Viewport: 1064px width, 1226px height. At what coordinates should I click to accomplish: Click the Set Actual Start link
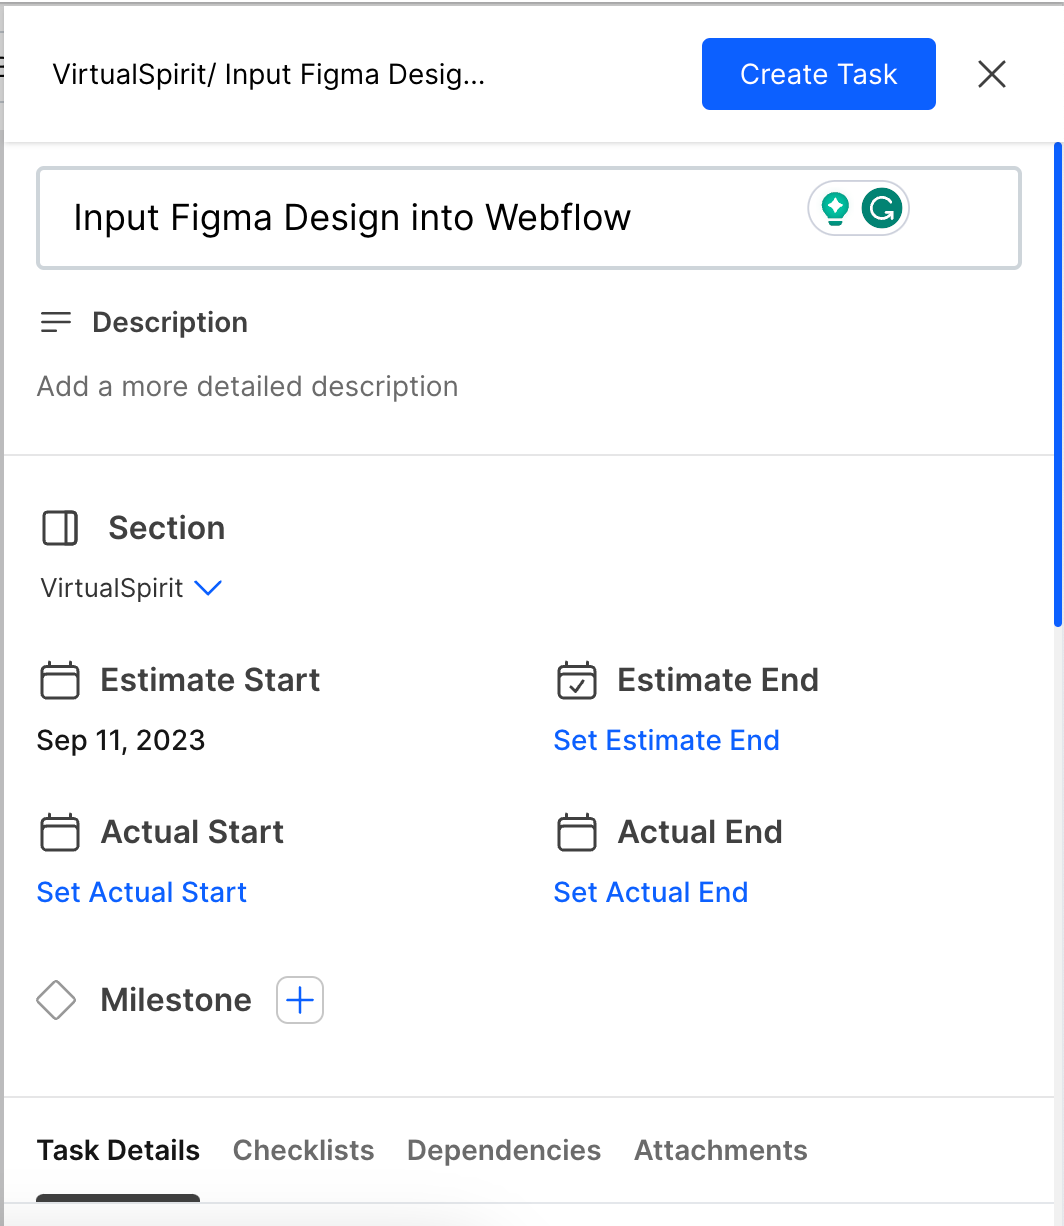142,893
